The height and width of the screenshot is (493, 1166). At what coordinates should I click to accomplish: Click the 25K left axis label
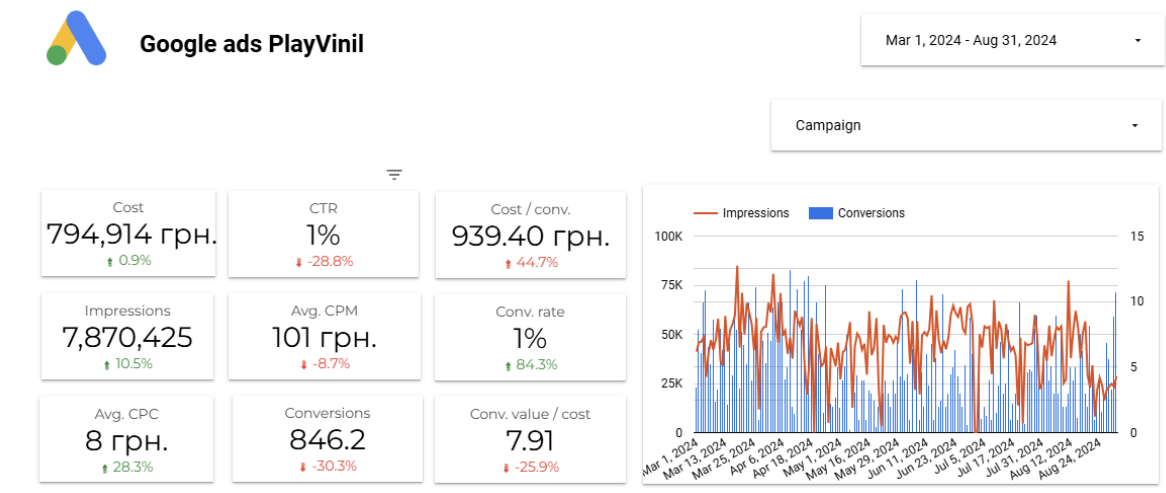671,384
